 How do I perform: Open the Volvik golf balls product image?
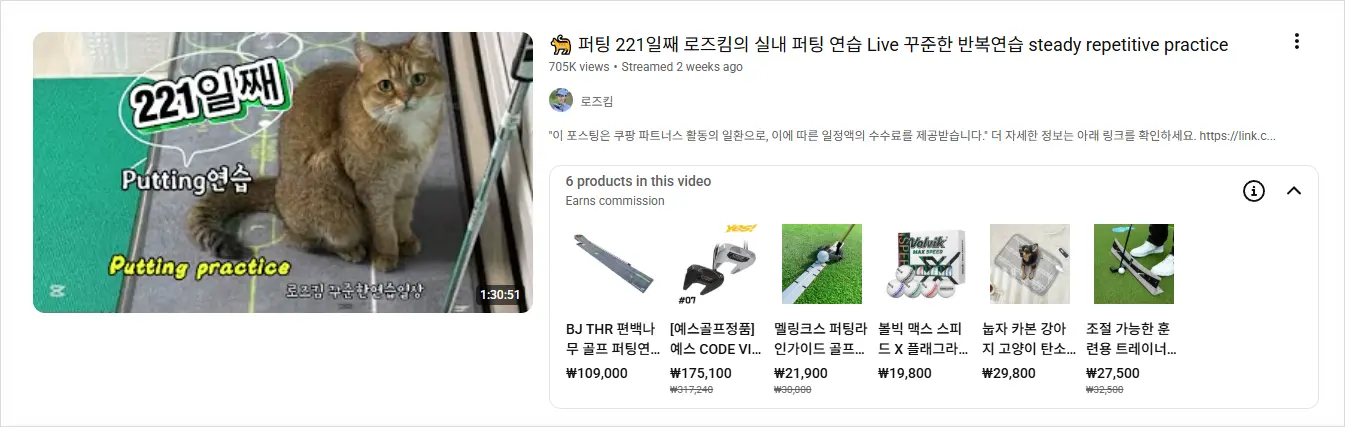[926, 264]
